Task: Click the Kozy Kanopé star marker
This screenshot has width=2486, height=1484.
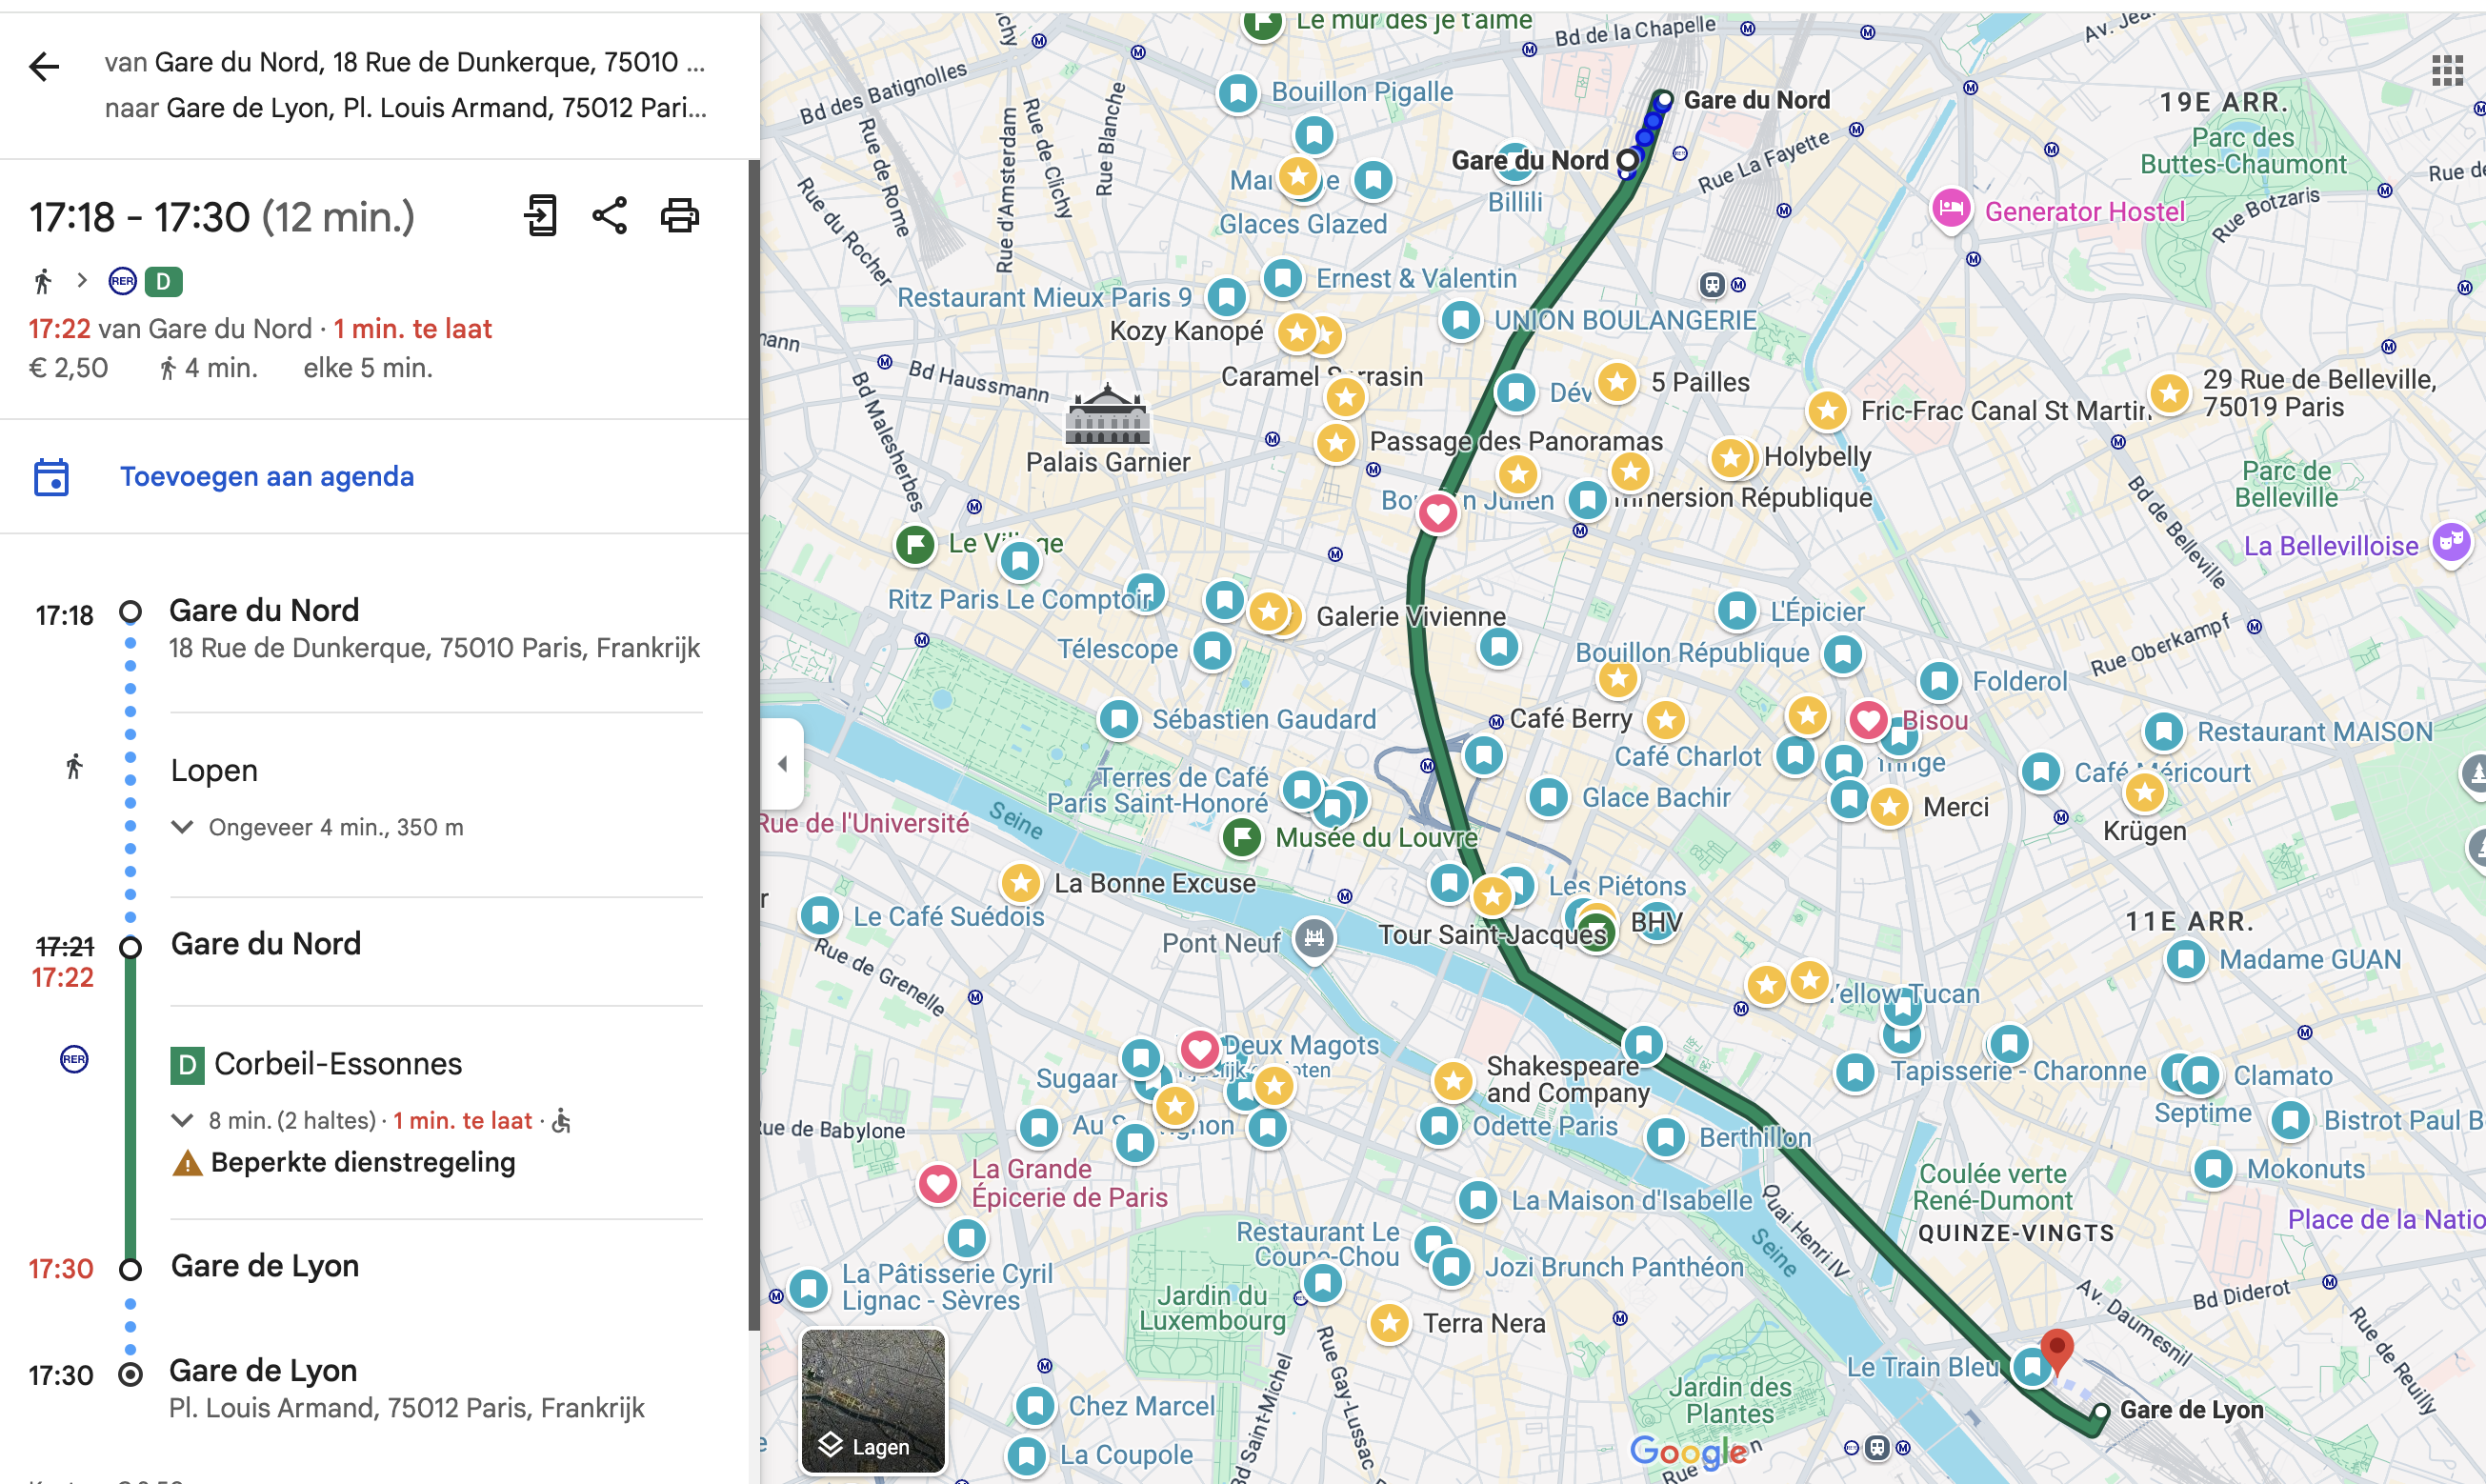Action: (1297, 332)
